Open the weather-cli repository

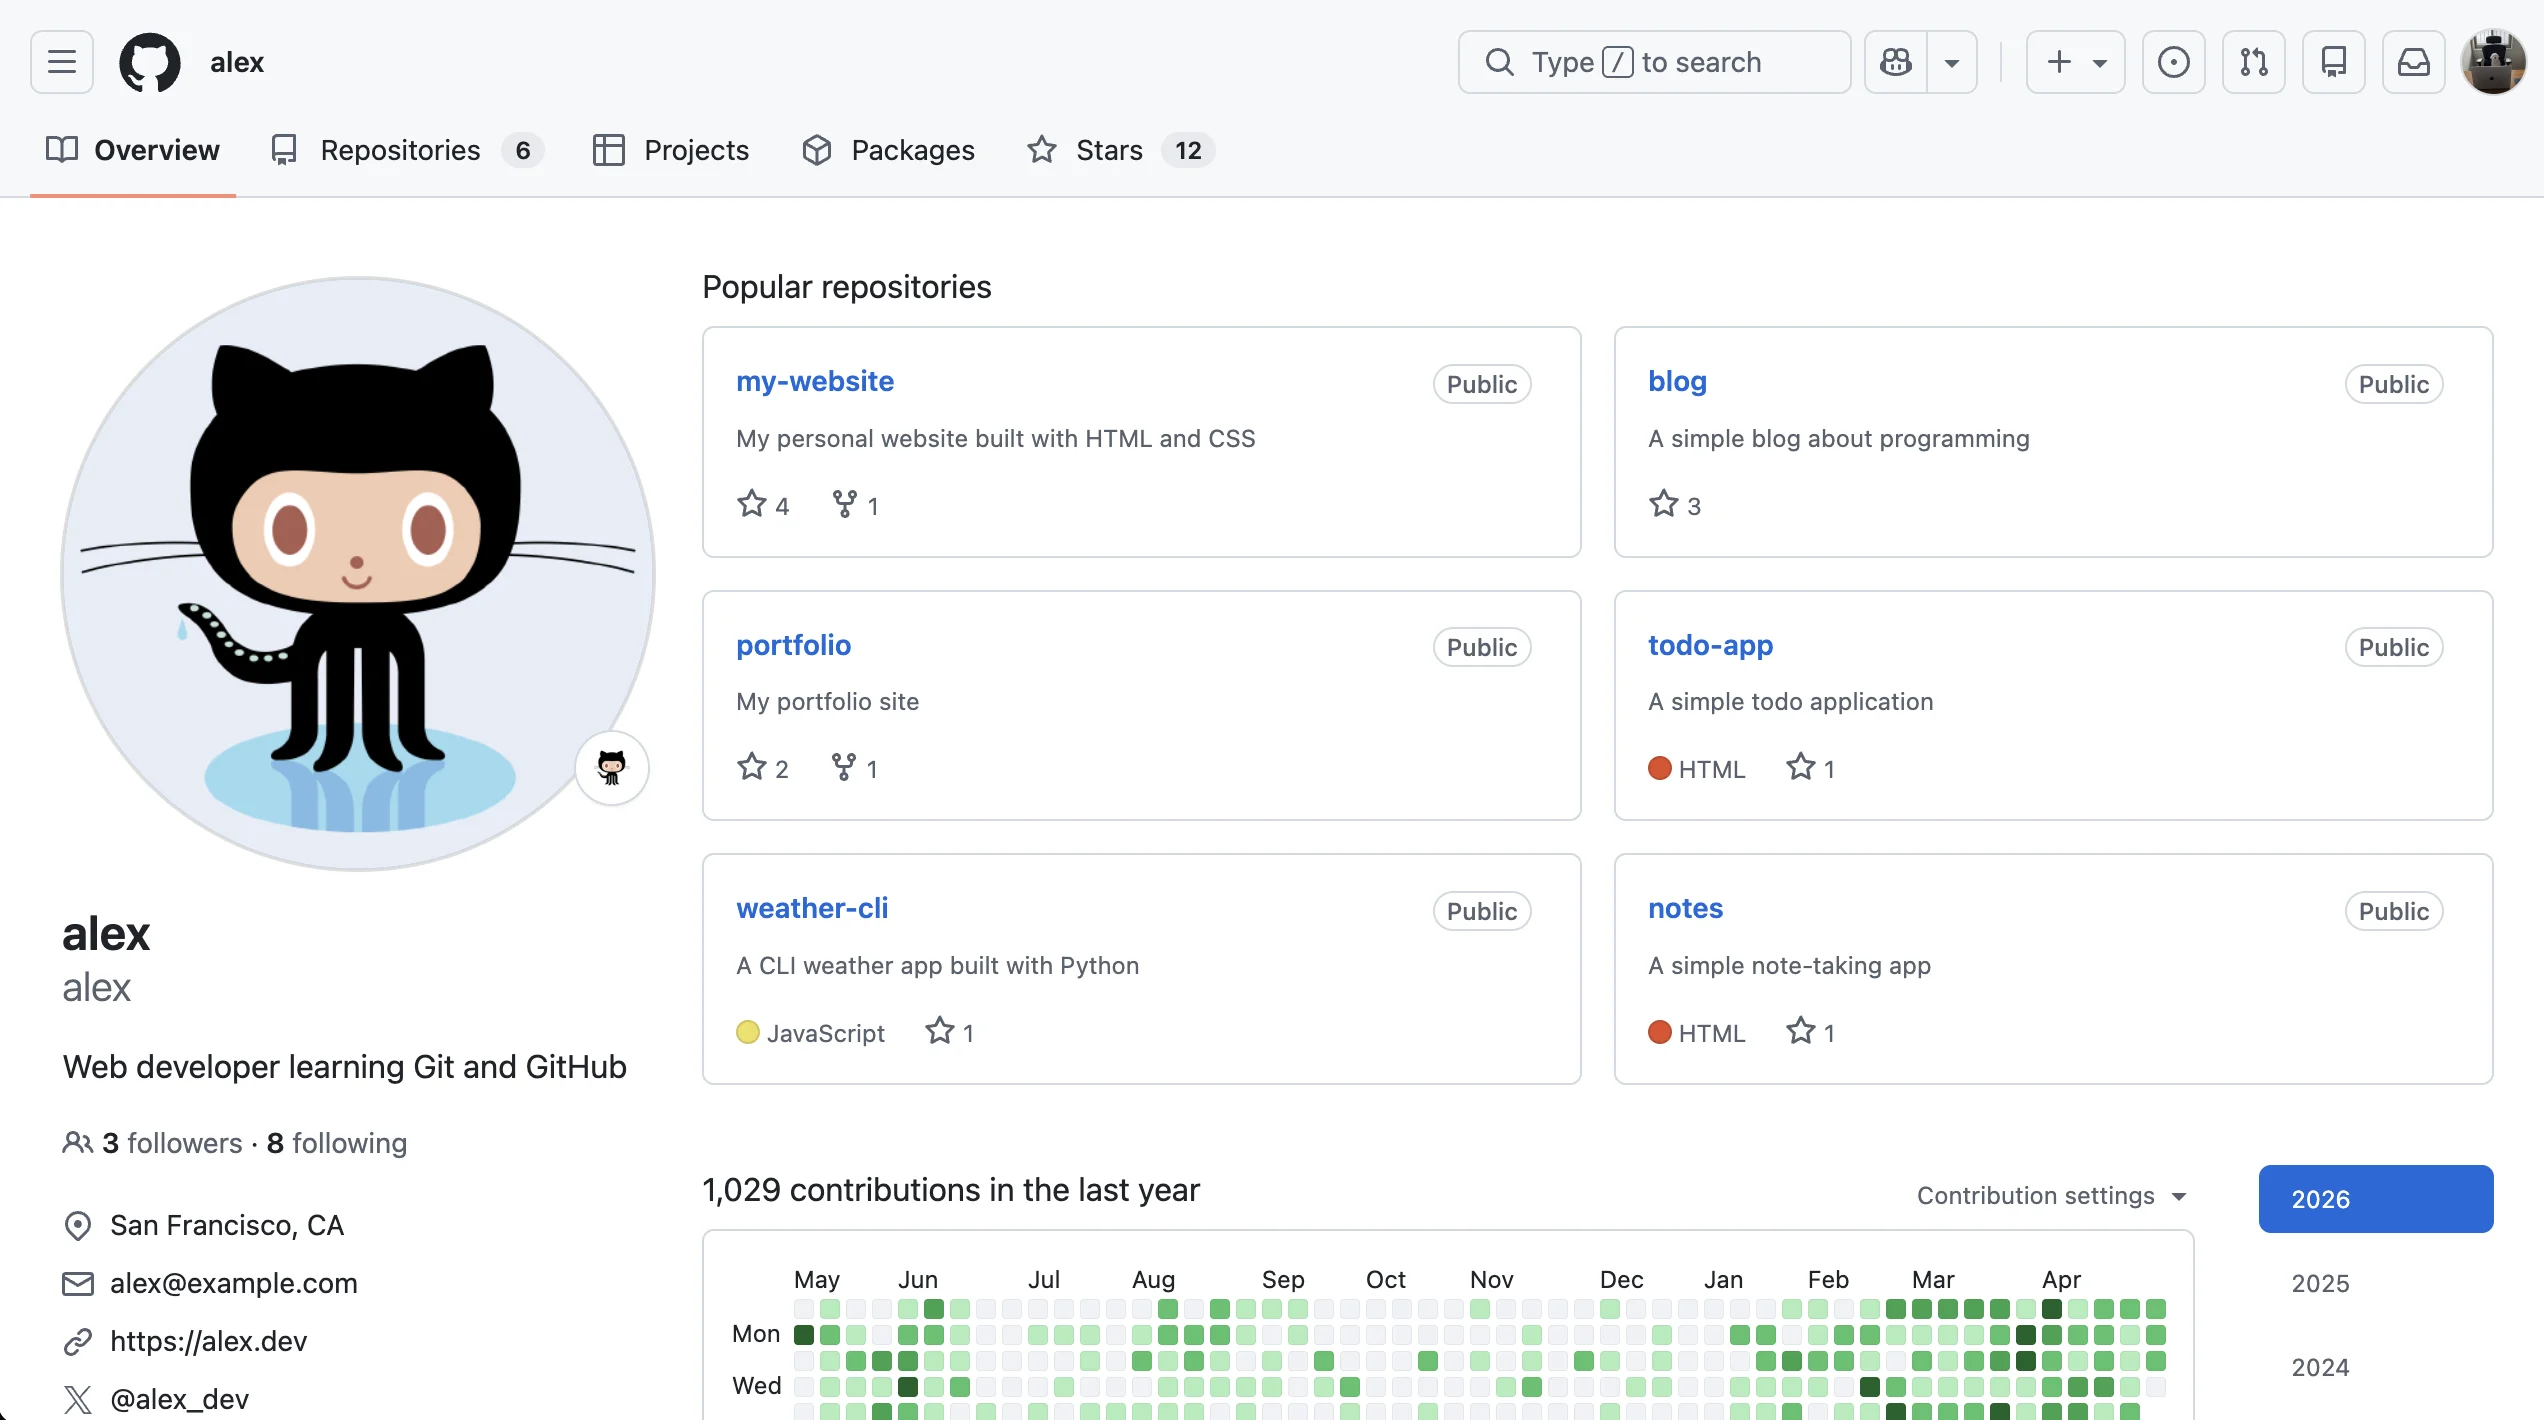click(812, 908)
